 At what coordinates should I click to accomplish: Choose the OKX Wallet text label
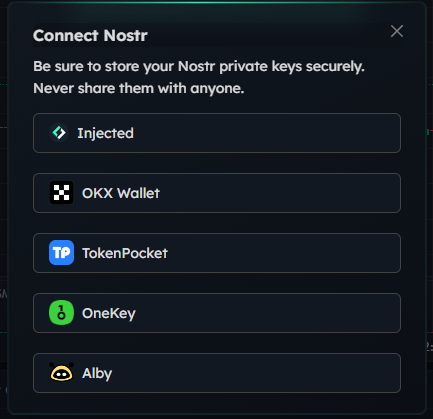click(x=121, y=193)
